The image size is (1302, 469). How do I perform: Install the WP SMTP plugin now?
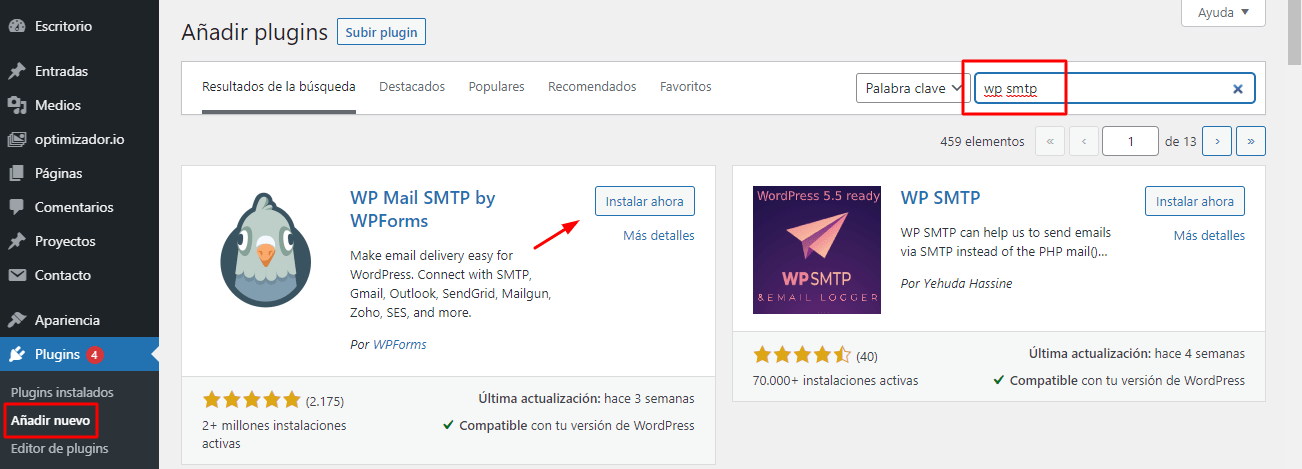[1195, 201]
